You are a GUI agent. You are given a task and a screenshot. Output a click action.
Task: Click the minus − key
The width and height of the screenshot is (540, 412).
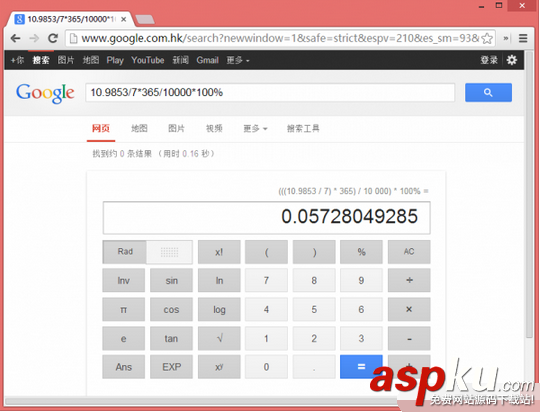[x=409, y=339]
